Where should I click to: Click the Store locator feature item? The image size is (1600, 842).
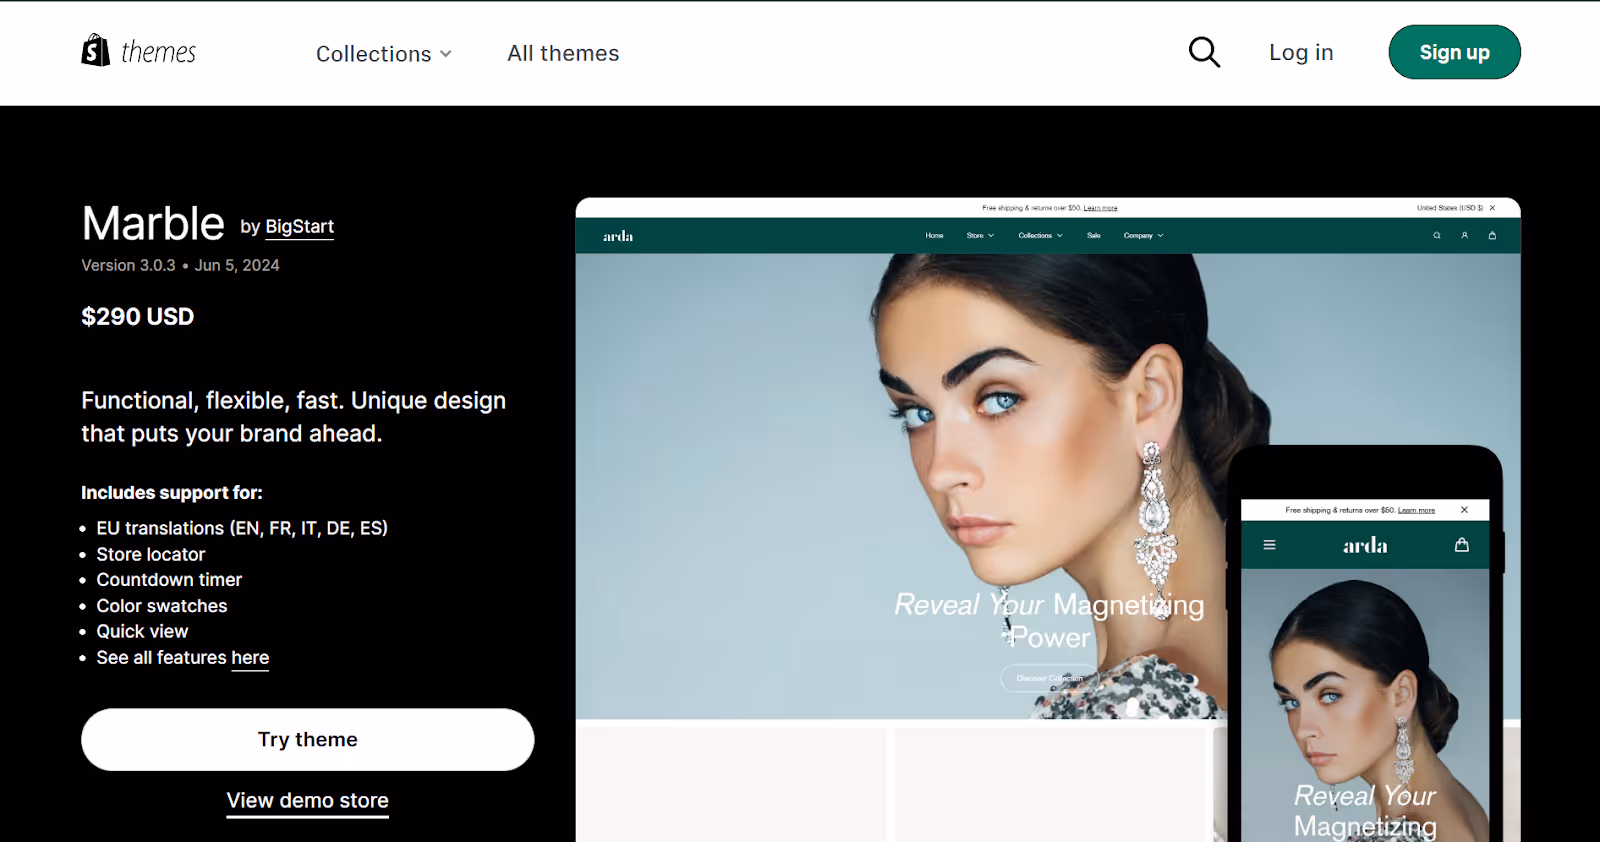pyautogui.click(x=151, y=554)
